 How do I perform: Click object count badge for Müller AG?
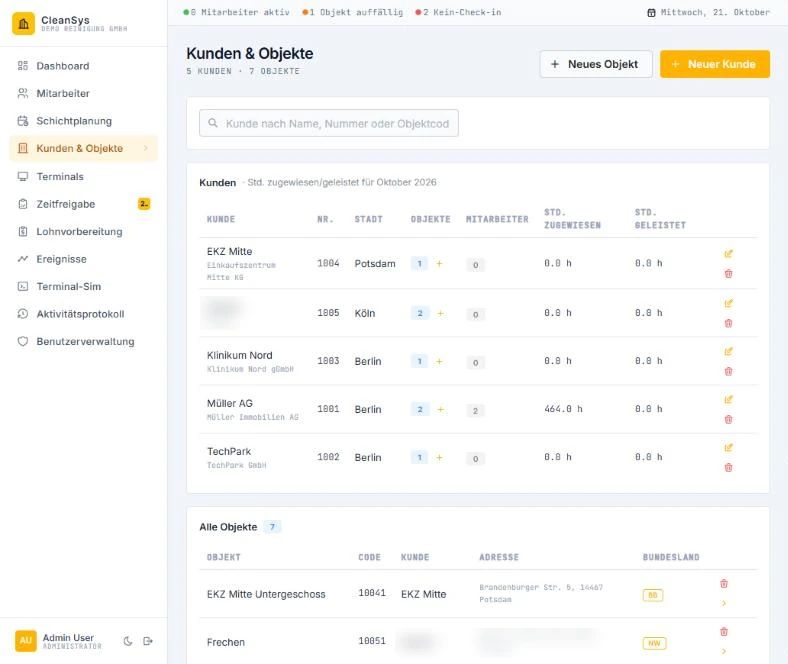click(x=420, y=410)
